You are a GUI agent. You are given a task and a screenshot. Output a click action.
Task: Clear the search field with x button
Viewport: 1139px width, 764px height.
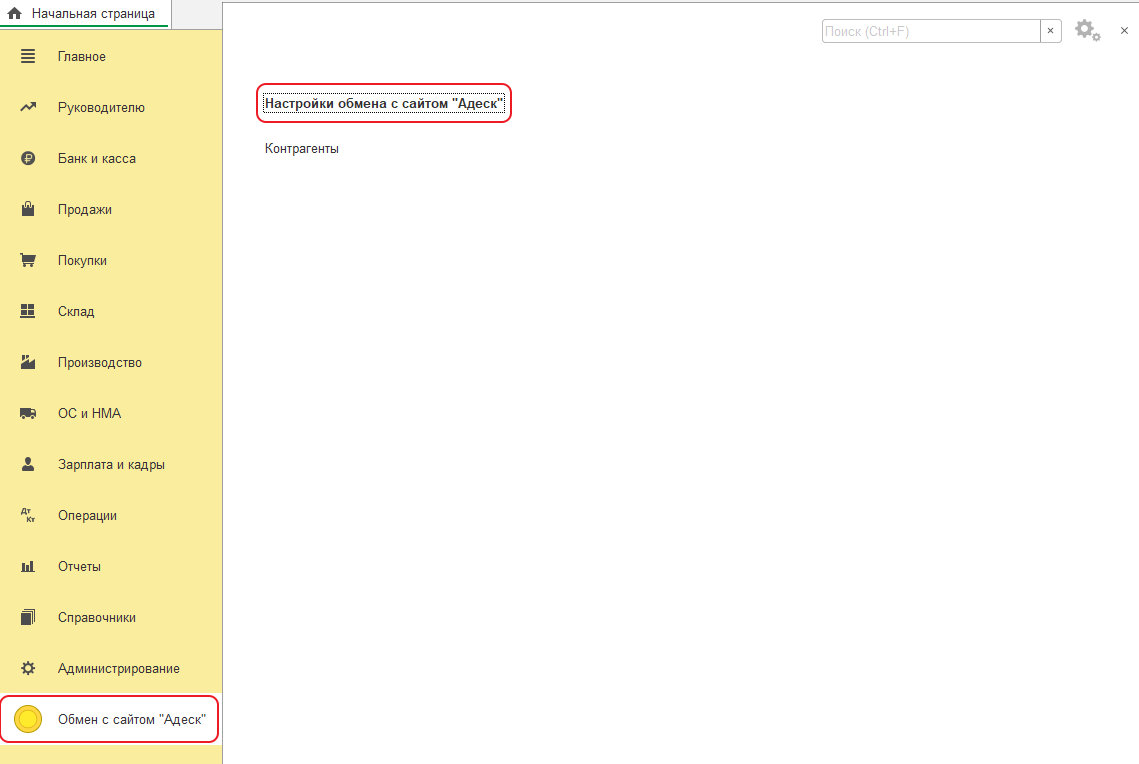[1050, 31]
